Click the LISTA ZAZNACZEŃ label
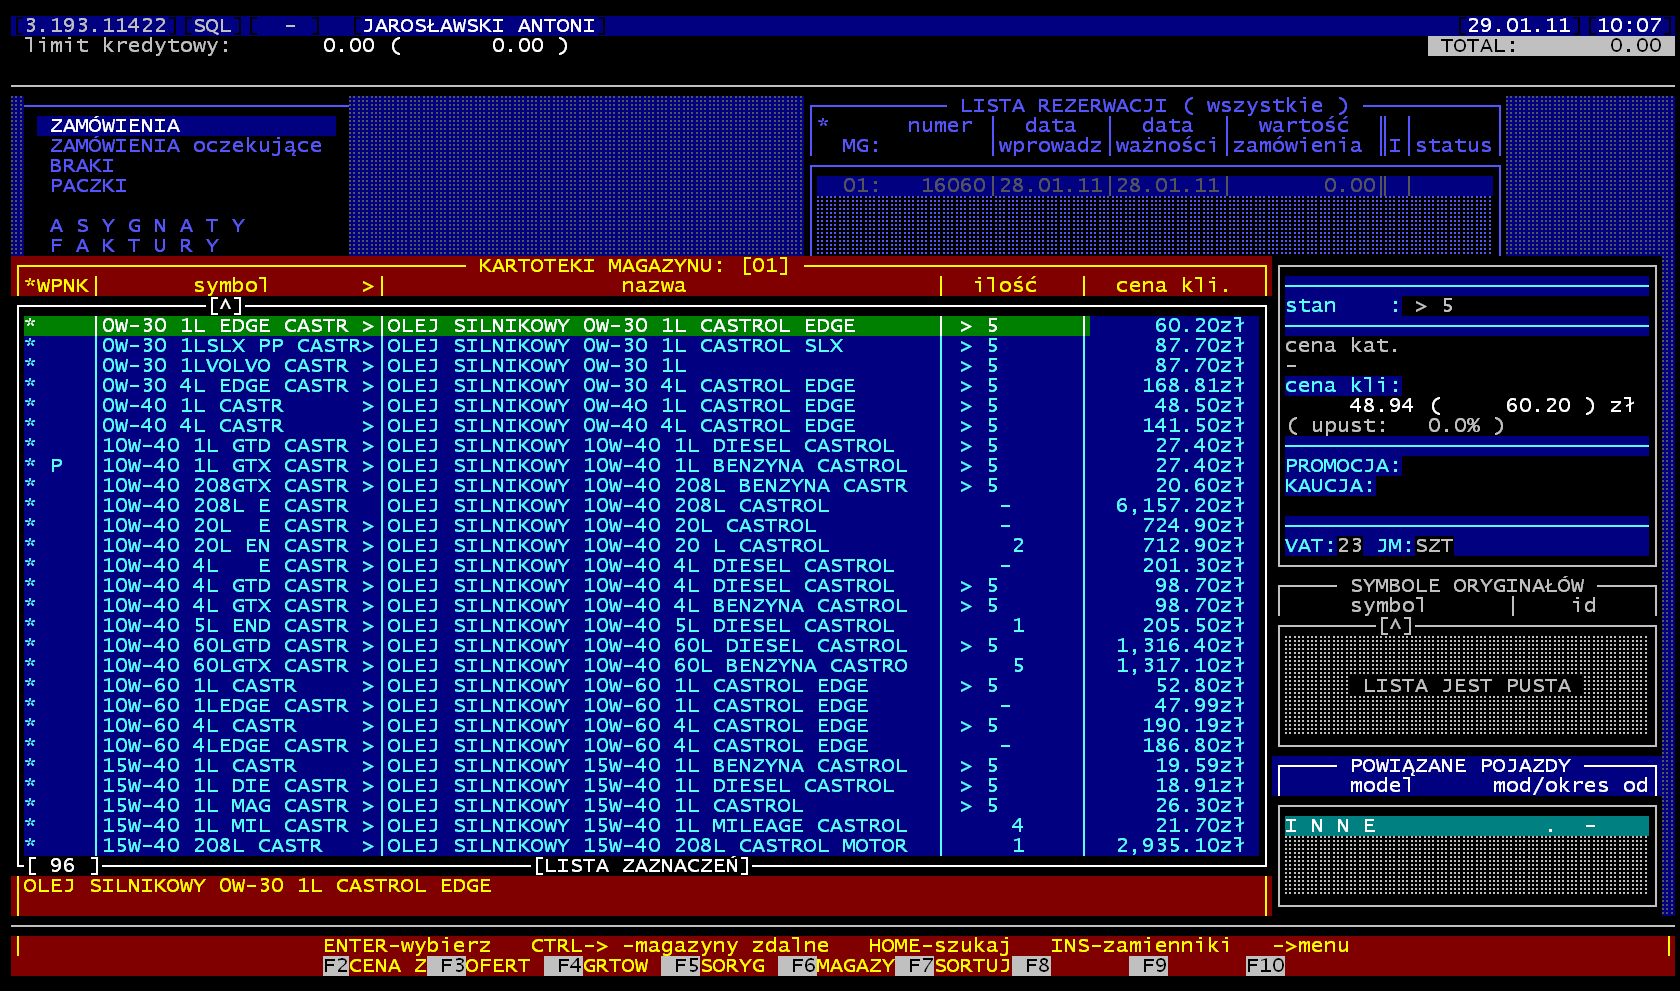Viewport: 1680px width, 991px height. [x=641, y=866]
